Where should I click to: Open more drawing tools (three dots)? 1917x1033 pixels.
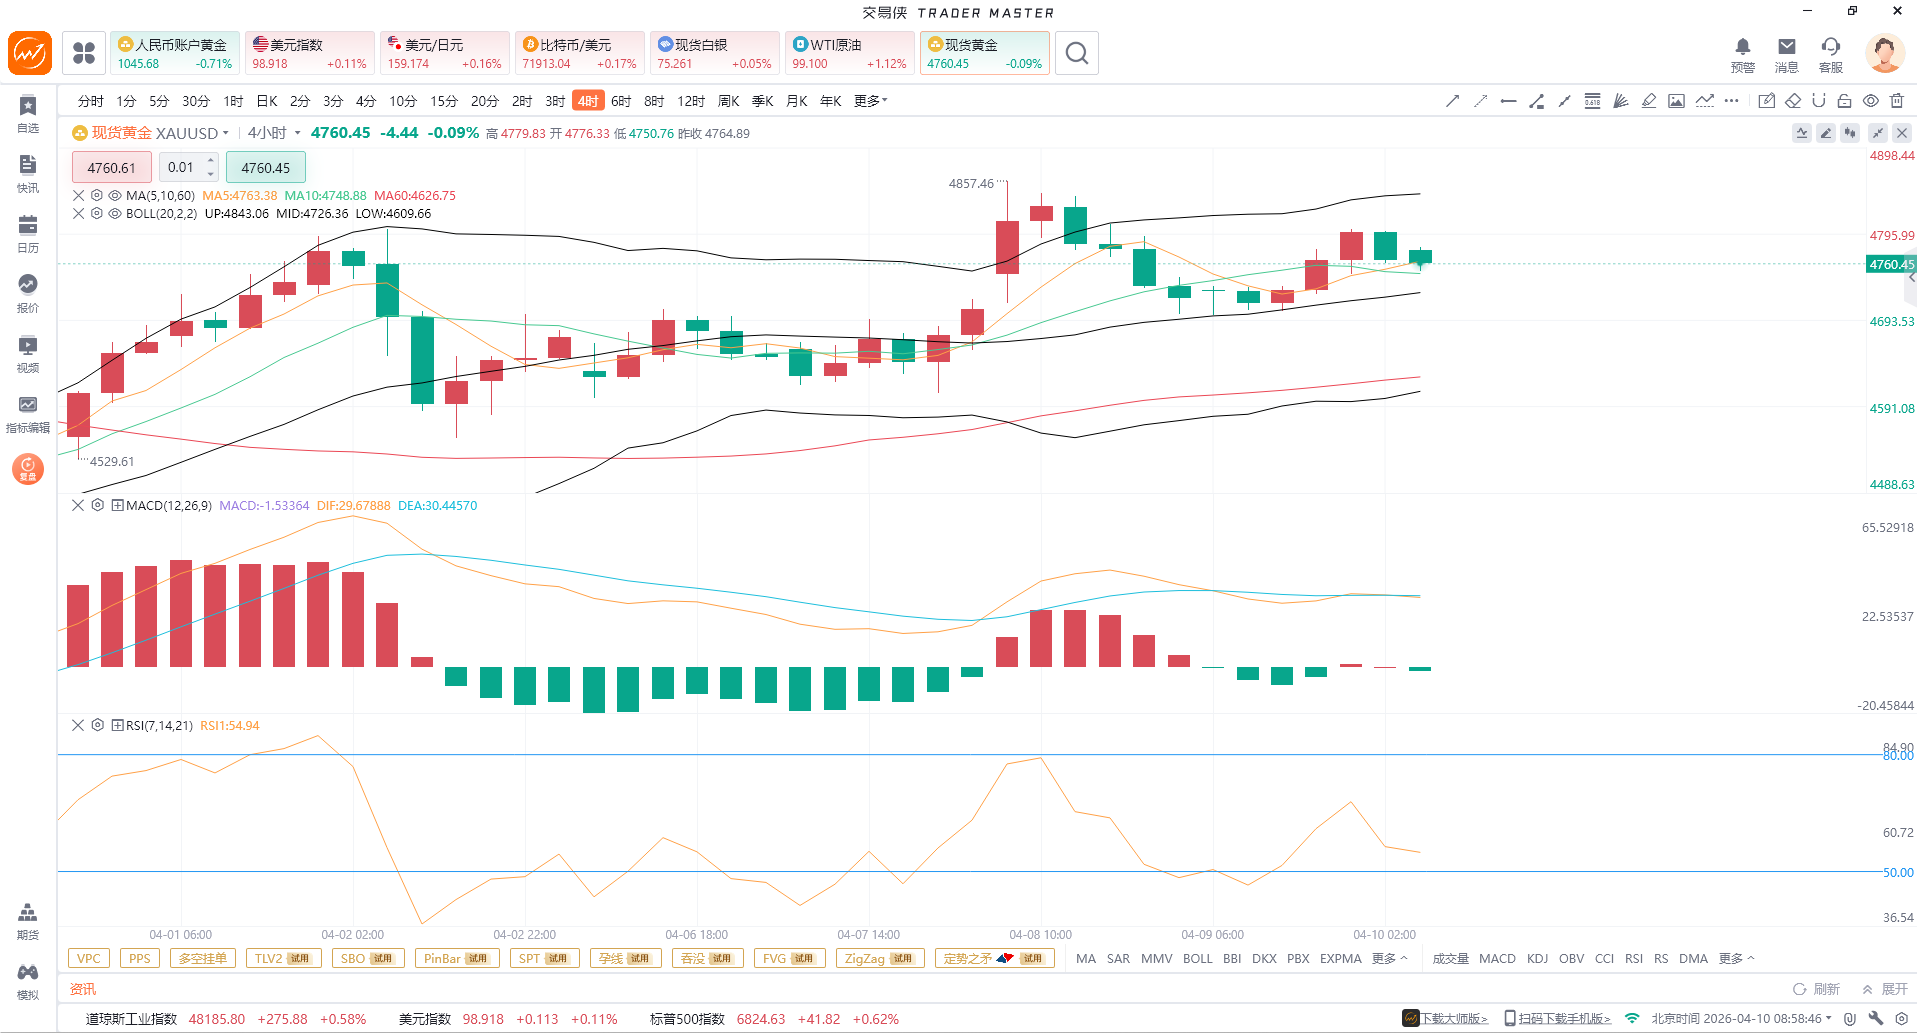click(x=1732, y=101)
